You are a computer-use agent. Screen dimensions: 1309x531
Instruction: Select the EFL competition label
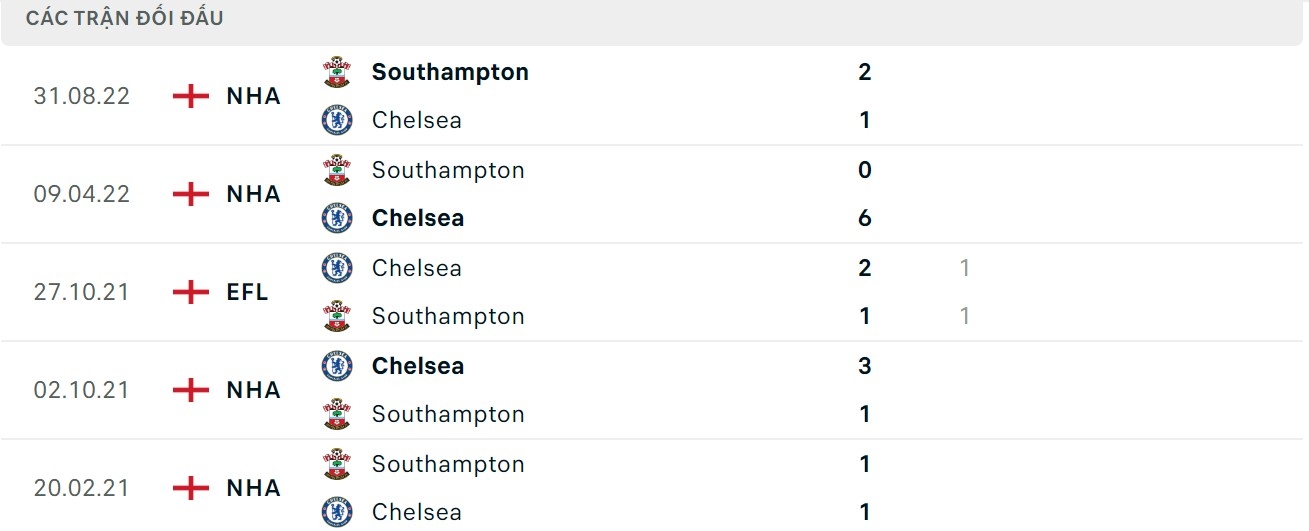[x=247, y=292]
